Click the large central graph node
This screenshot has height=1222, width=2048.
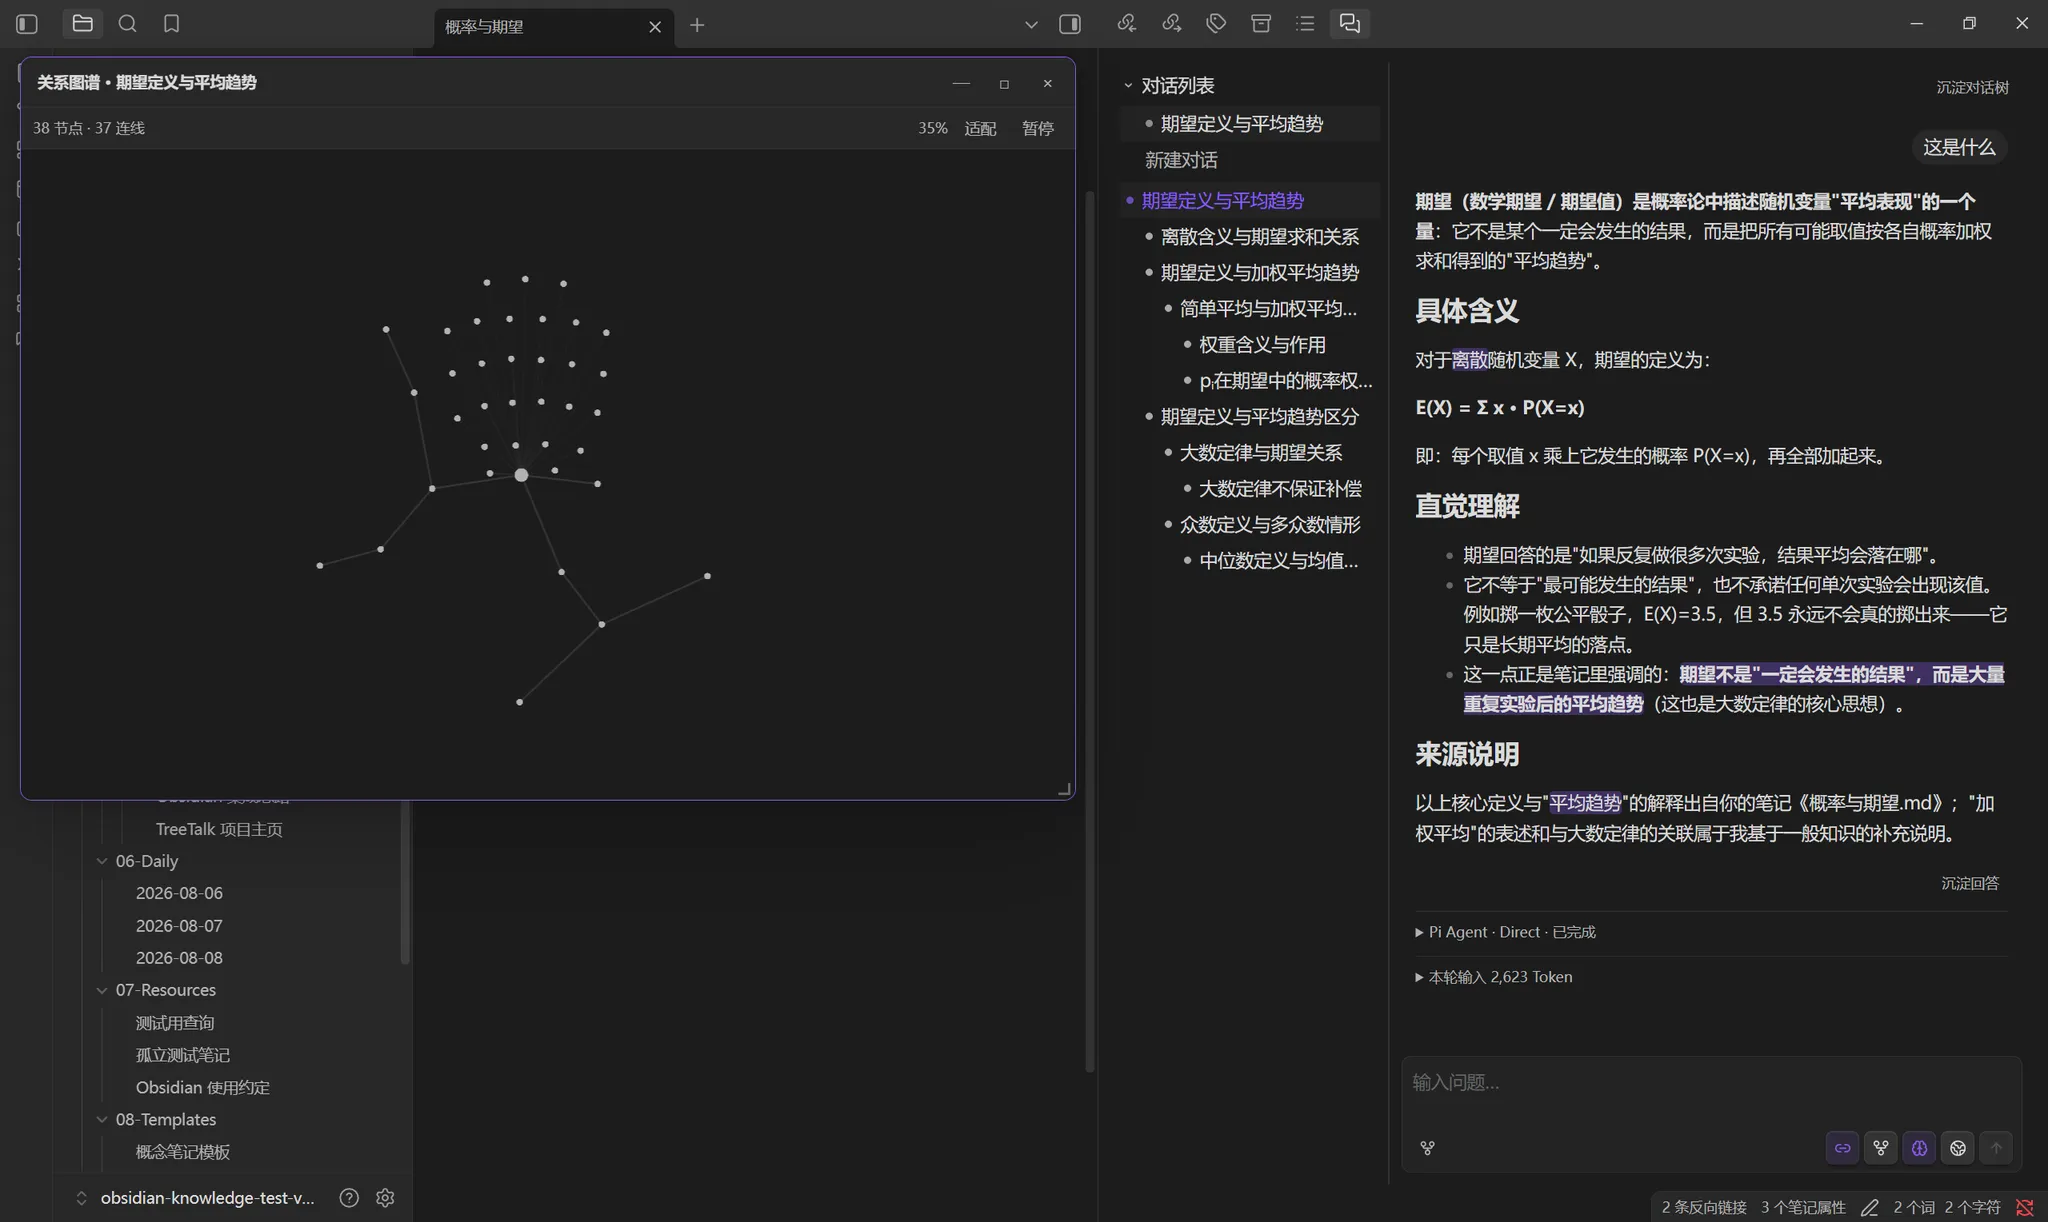(x=521, y=475)
